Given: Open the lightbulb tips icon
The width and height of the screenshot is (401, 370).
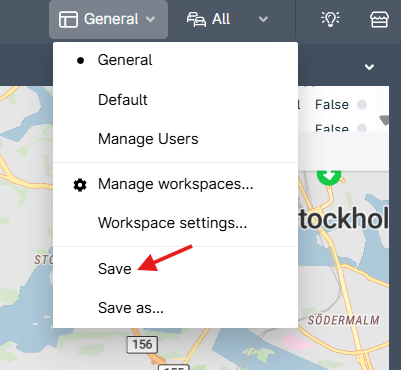Looking at the screenshot, I should (330, 19).
